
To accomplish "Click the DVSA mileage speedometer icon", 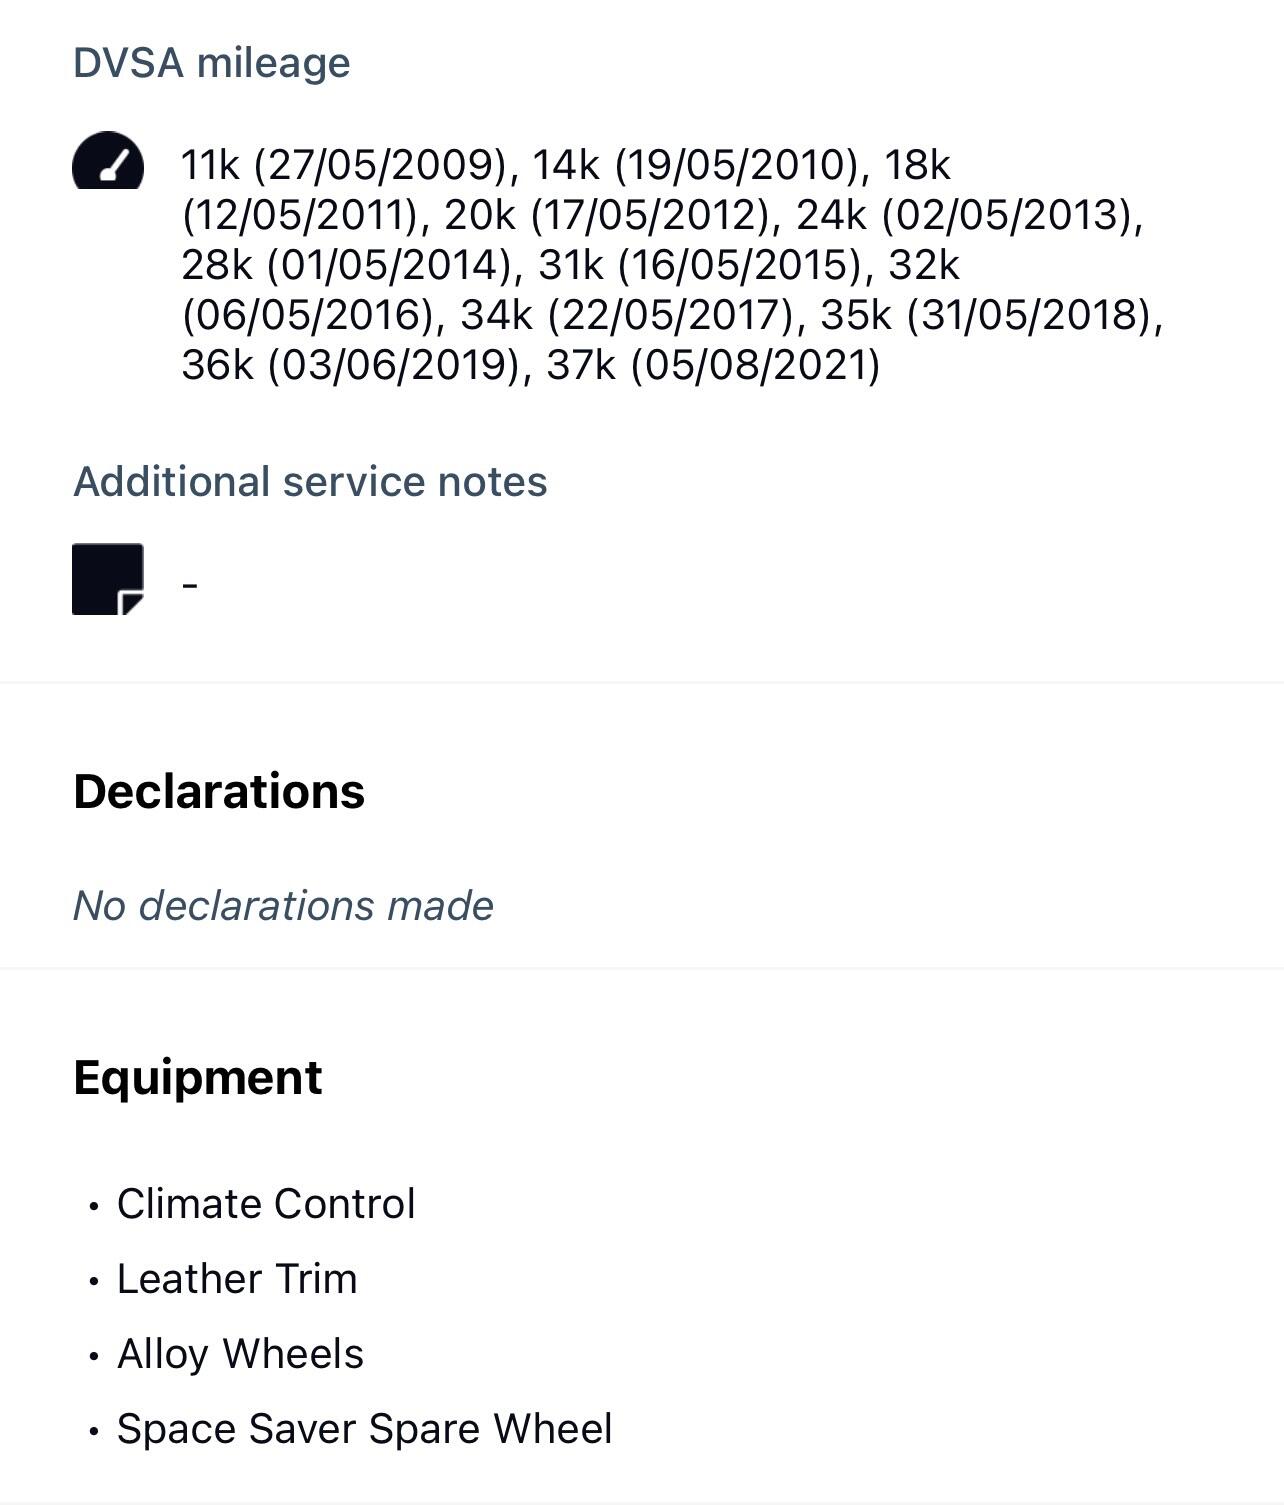I will coord(108,161).
